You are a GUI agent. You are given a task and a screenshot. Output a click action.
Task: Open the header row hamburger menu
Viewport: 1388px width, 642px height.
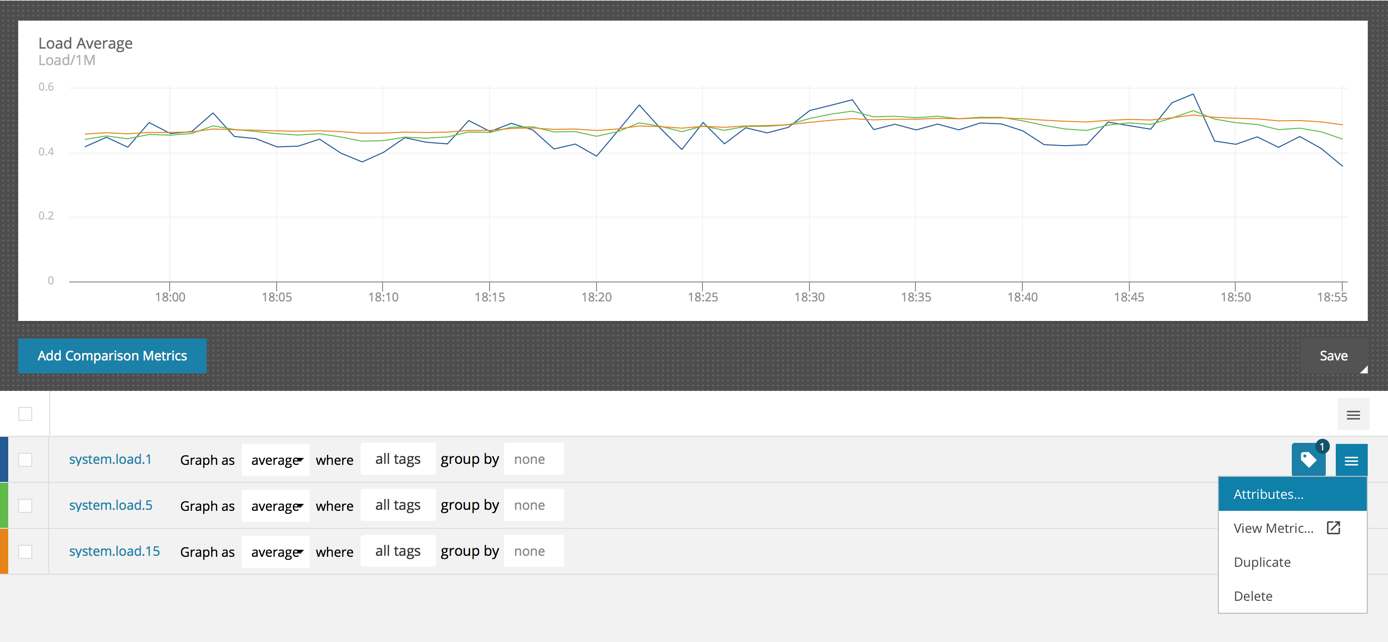click(1353, 414)
